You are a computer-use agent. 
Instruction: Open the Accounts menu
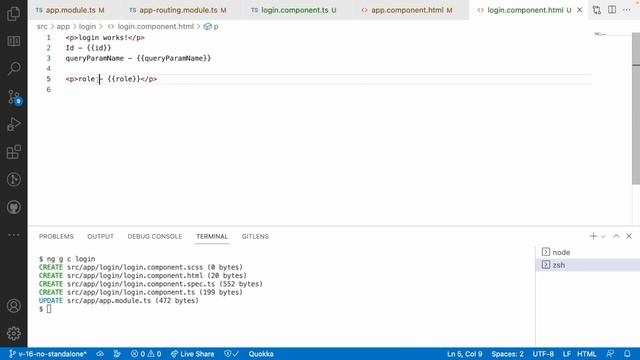click(13, 306)
